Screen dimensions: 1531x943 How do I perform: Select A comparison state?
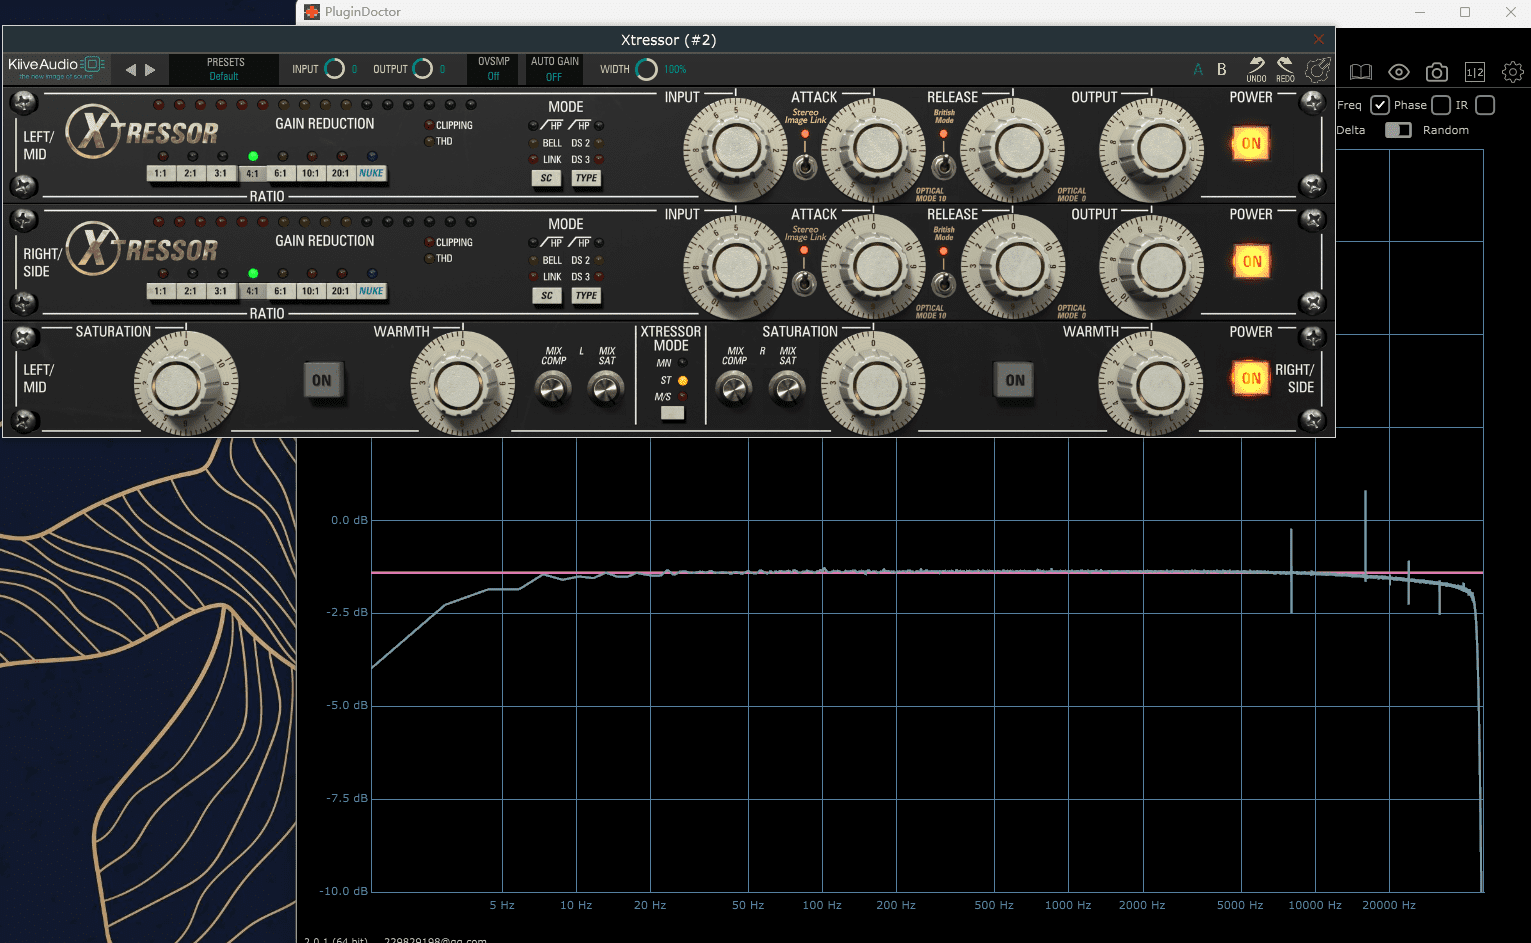click(x=1198, y=70)
